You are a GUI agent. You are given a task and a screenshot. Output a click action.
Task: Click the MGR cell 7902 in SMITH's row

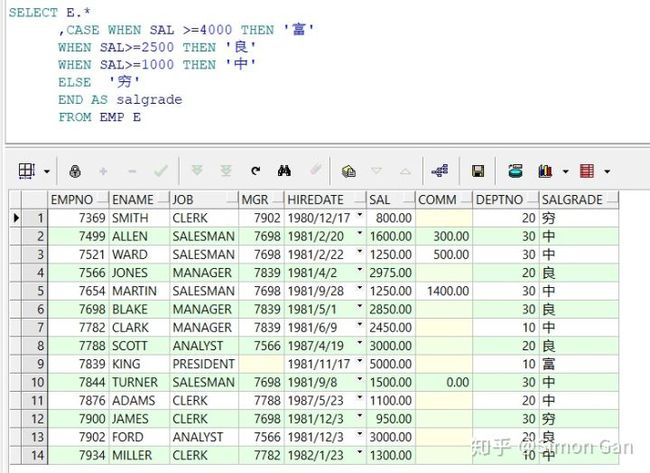261,218
